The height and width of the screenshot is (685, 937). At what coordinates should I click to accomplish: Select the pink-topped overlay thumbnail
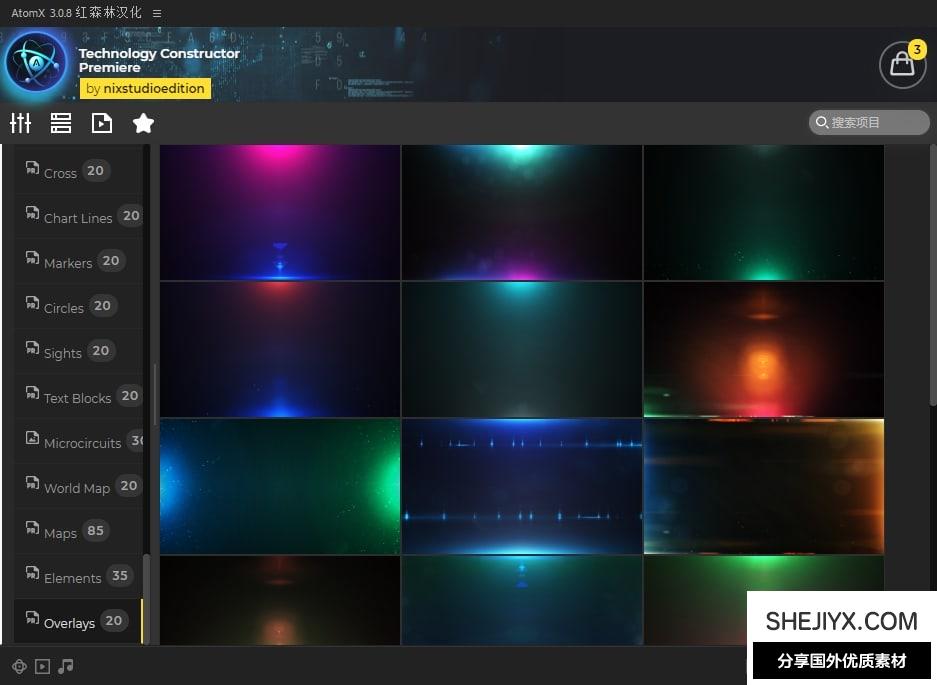[x=280, y=212]
